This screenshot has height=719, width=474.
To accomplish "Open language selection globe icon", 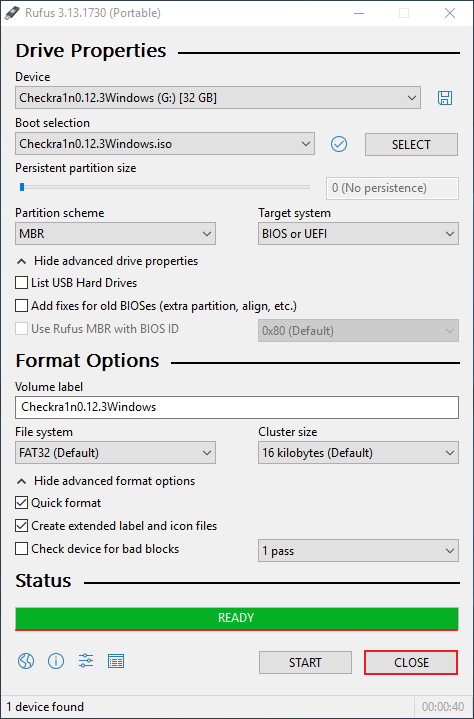I will click(26, 661).
